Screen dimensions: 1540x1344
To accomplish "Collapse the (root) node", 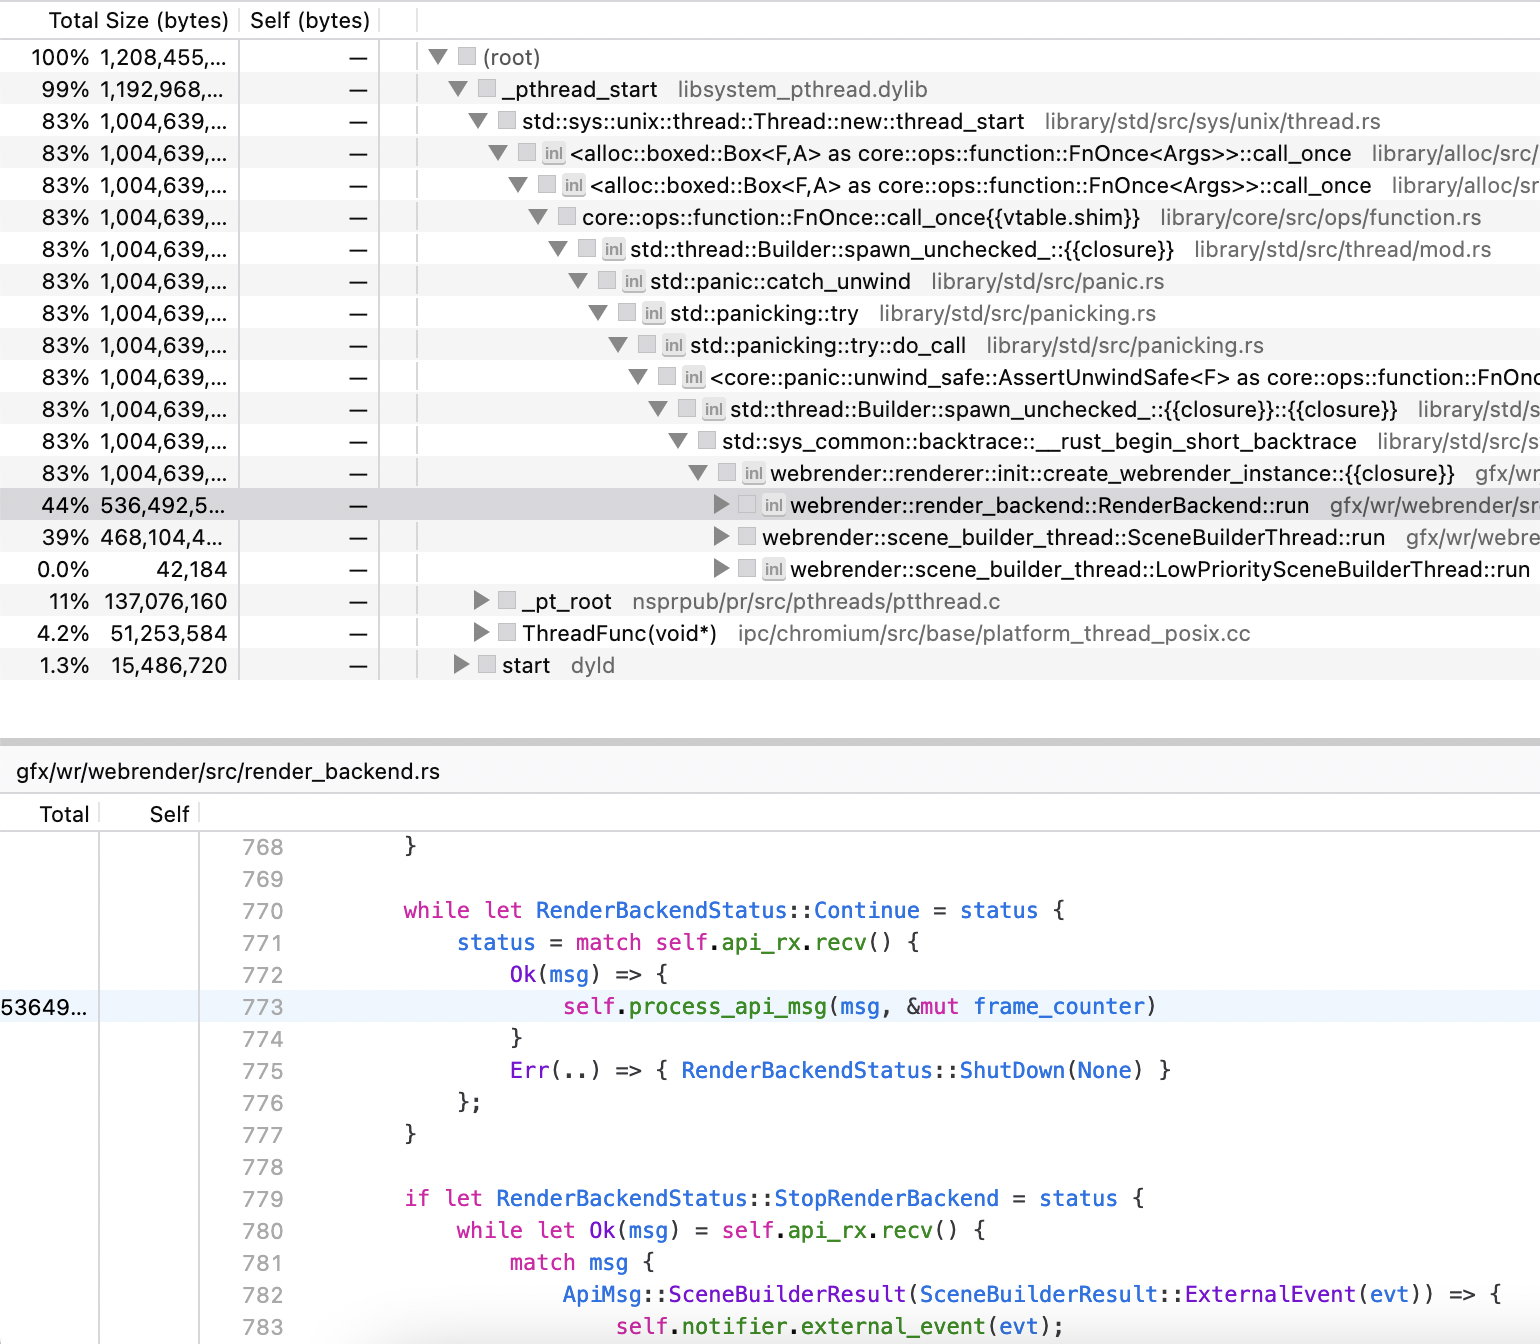I will (x=438, y=57).
